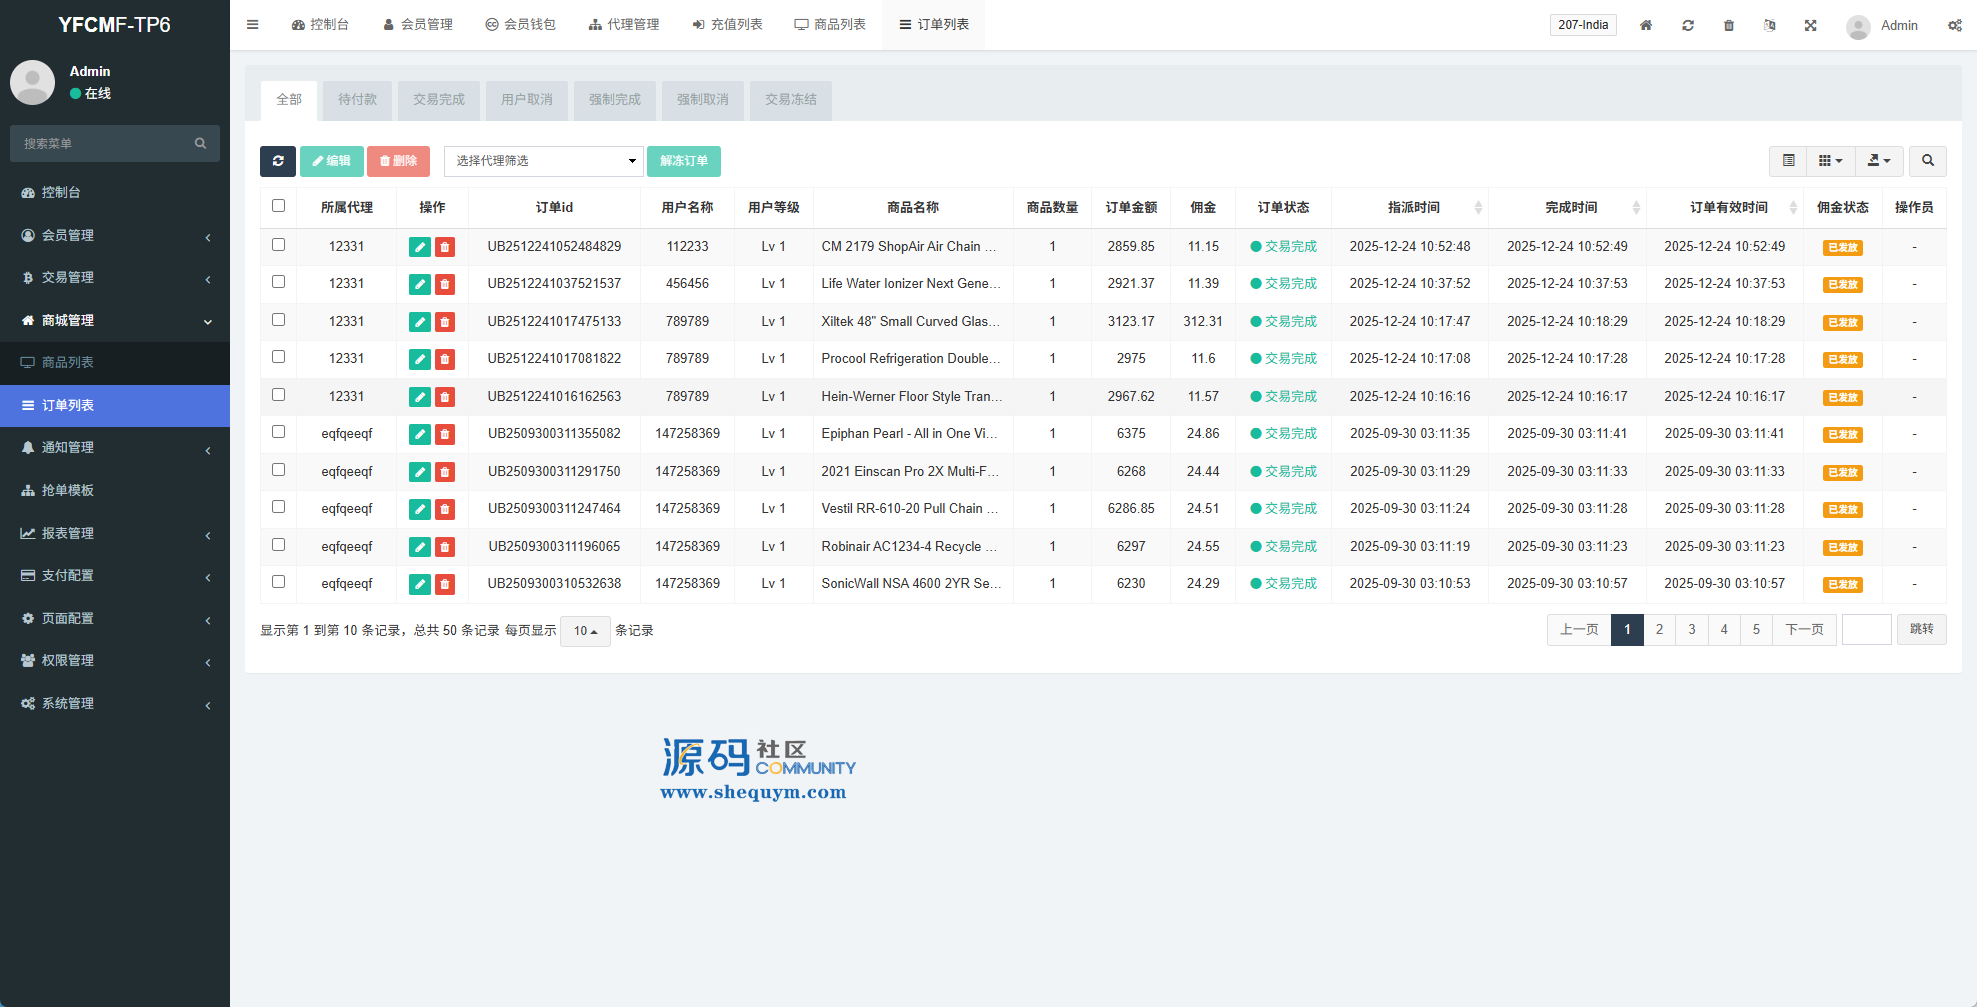
Task: Click the 解冻订单 button
Action: coord(683,161)
